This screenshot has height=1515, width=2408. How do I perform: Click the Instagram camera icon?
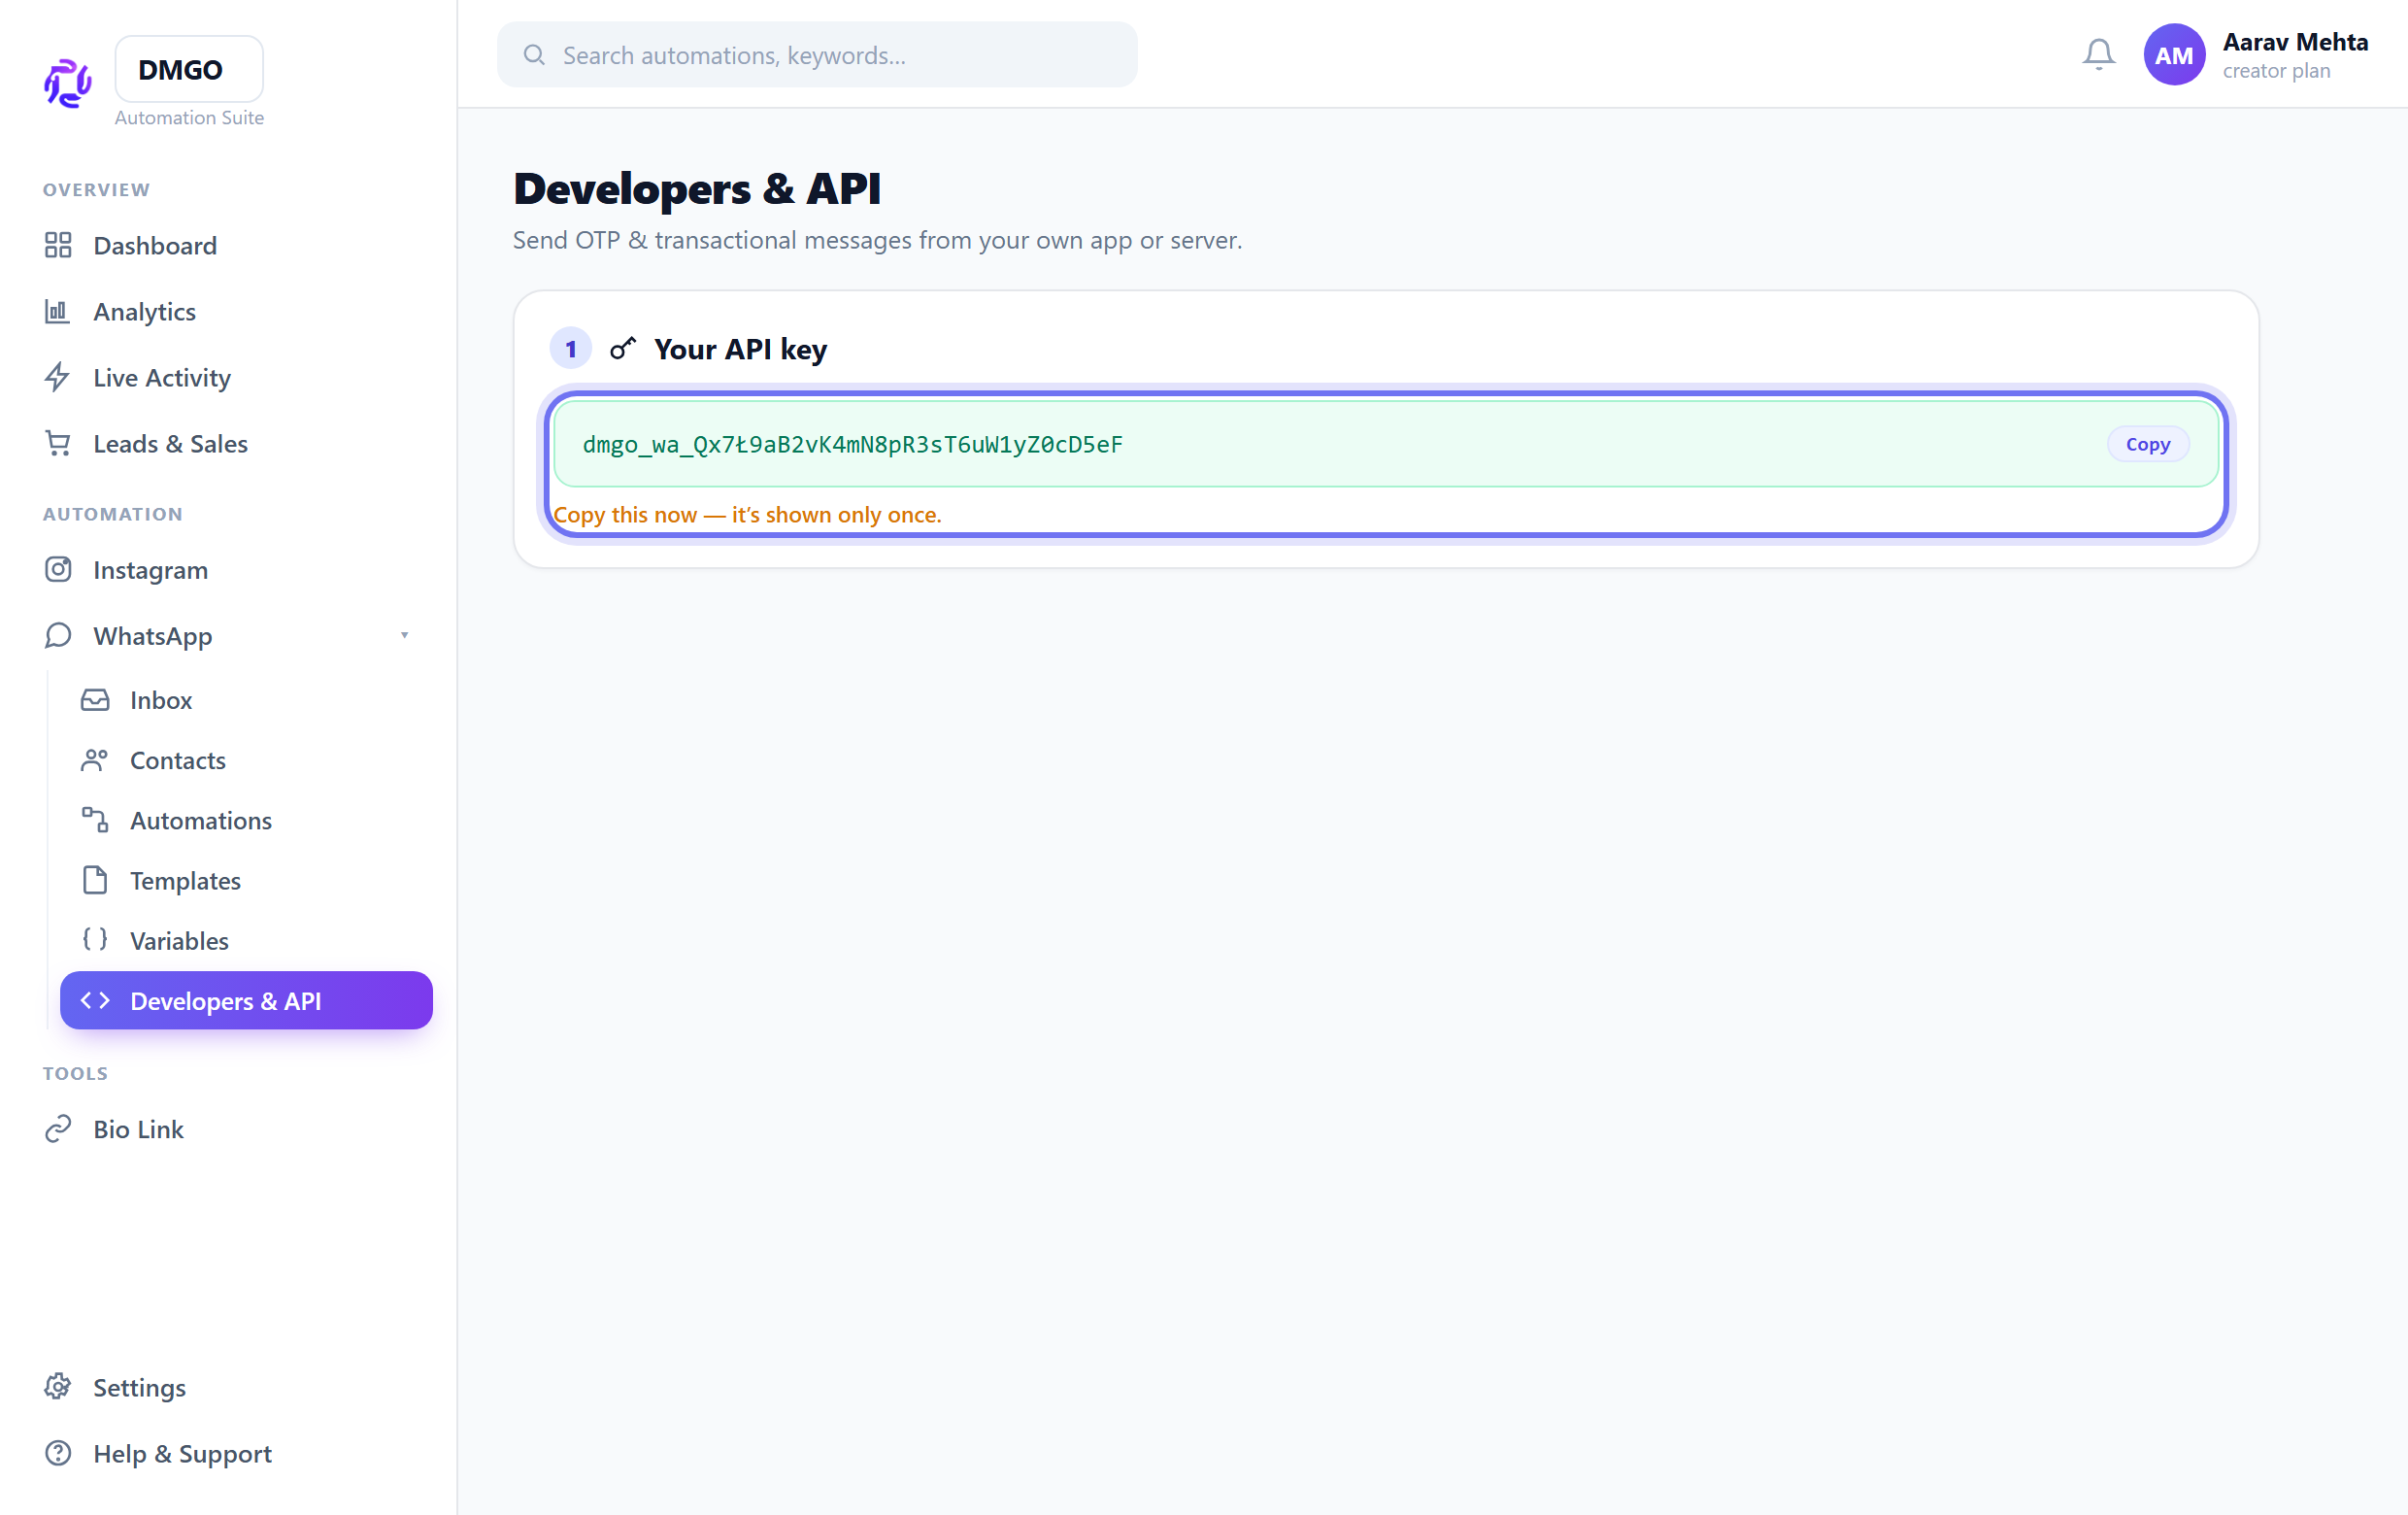(58, 569)
